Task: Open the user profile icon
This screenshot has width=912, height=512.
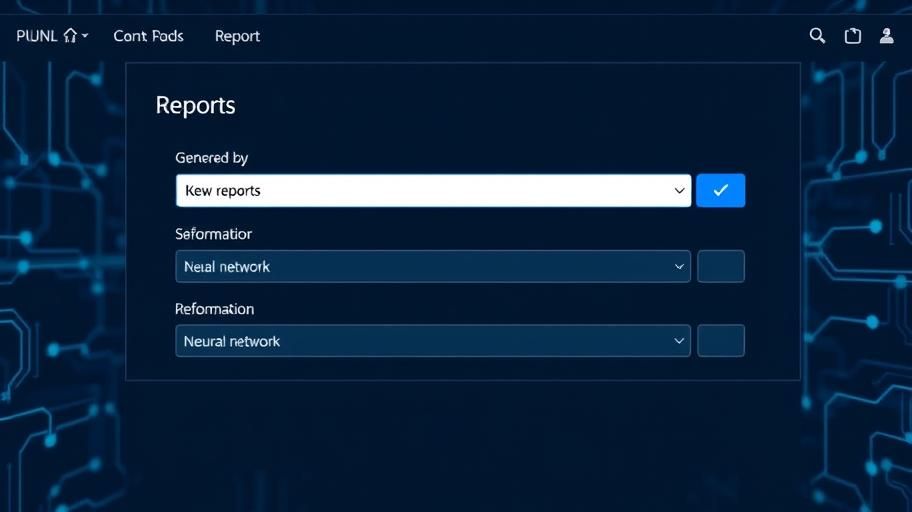Action: [886, 36]
